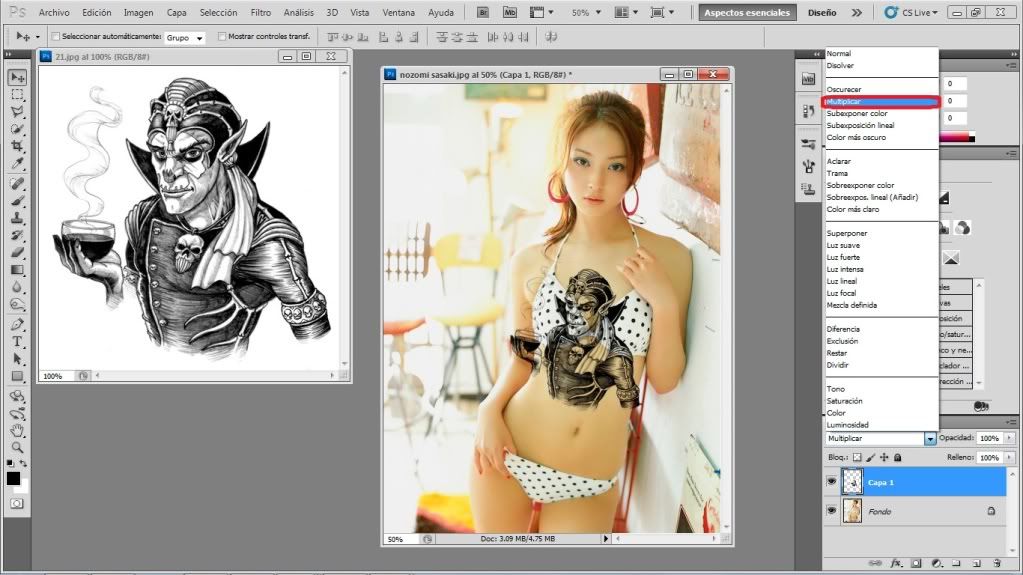1023x575 pixels.
Task: Select the 3D Object Rotate tool
Action: [x=18, y=397]
